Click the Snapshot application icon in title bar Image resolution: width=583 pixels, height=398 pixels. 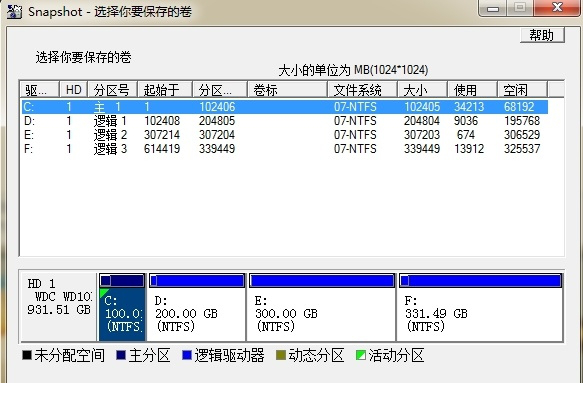click(x=14, y=11)
